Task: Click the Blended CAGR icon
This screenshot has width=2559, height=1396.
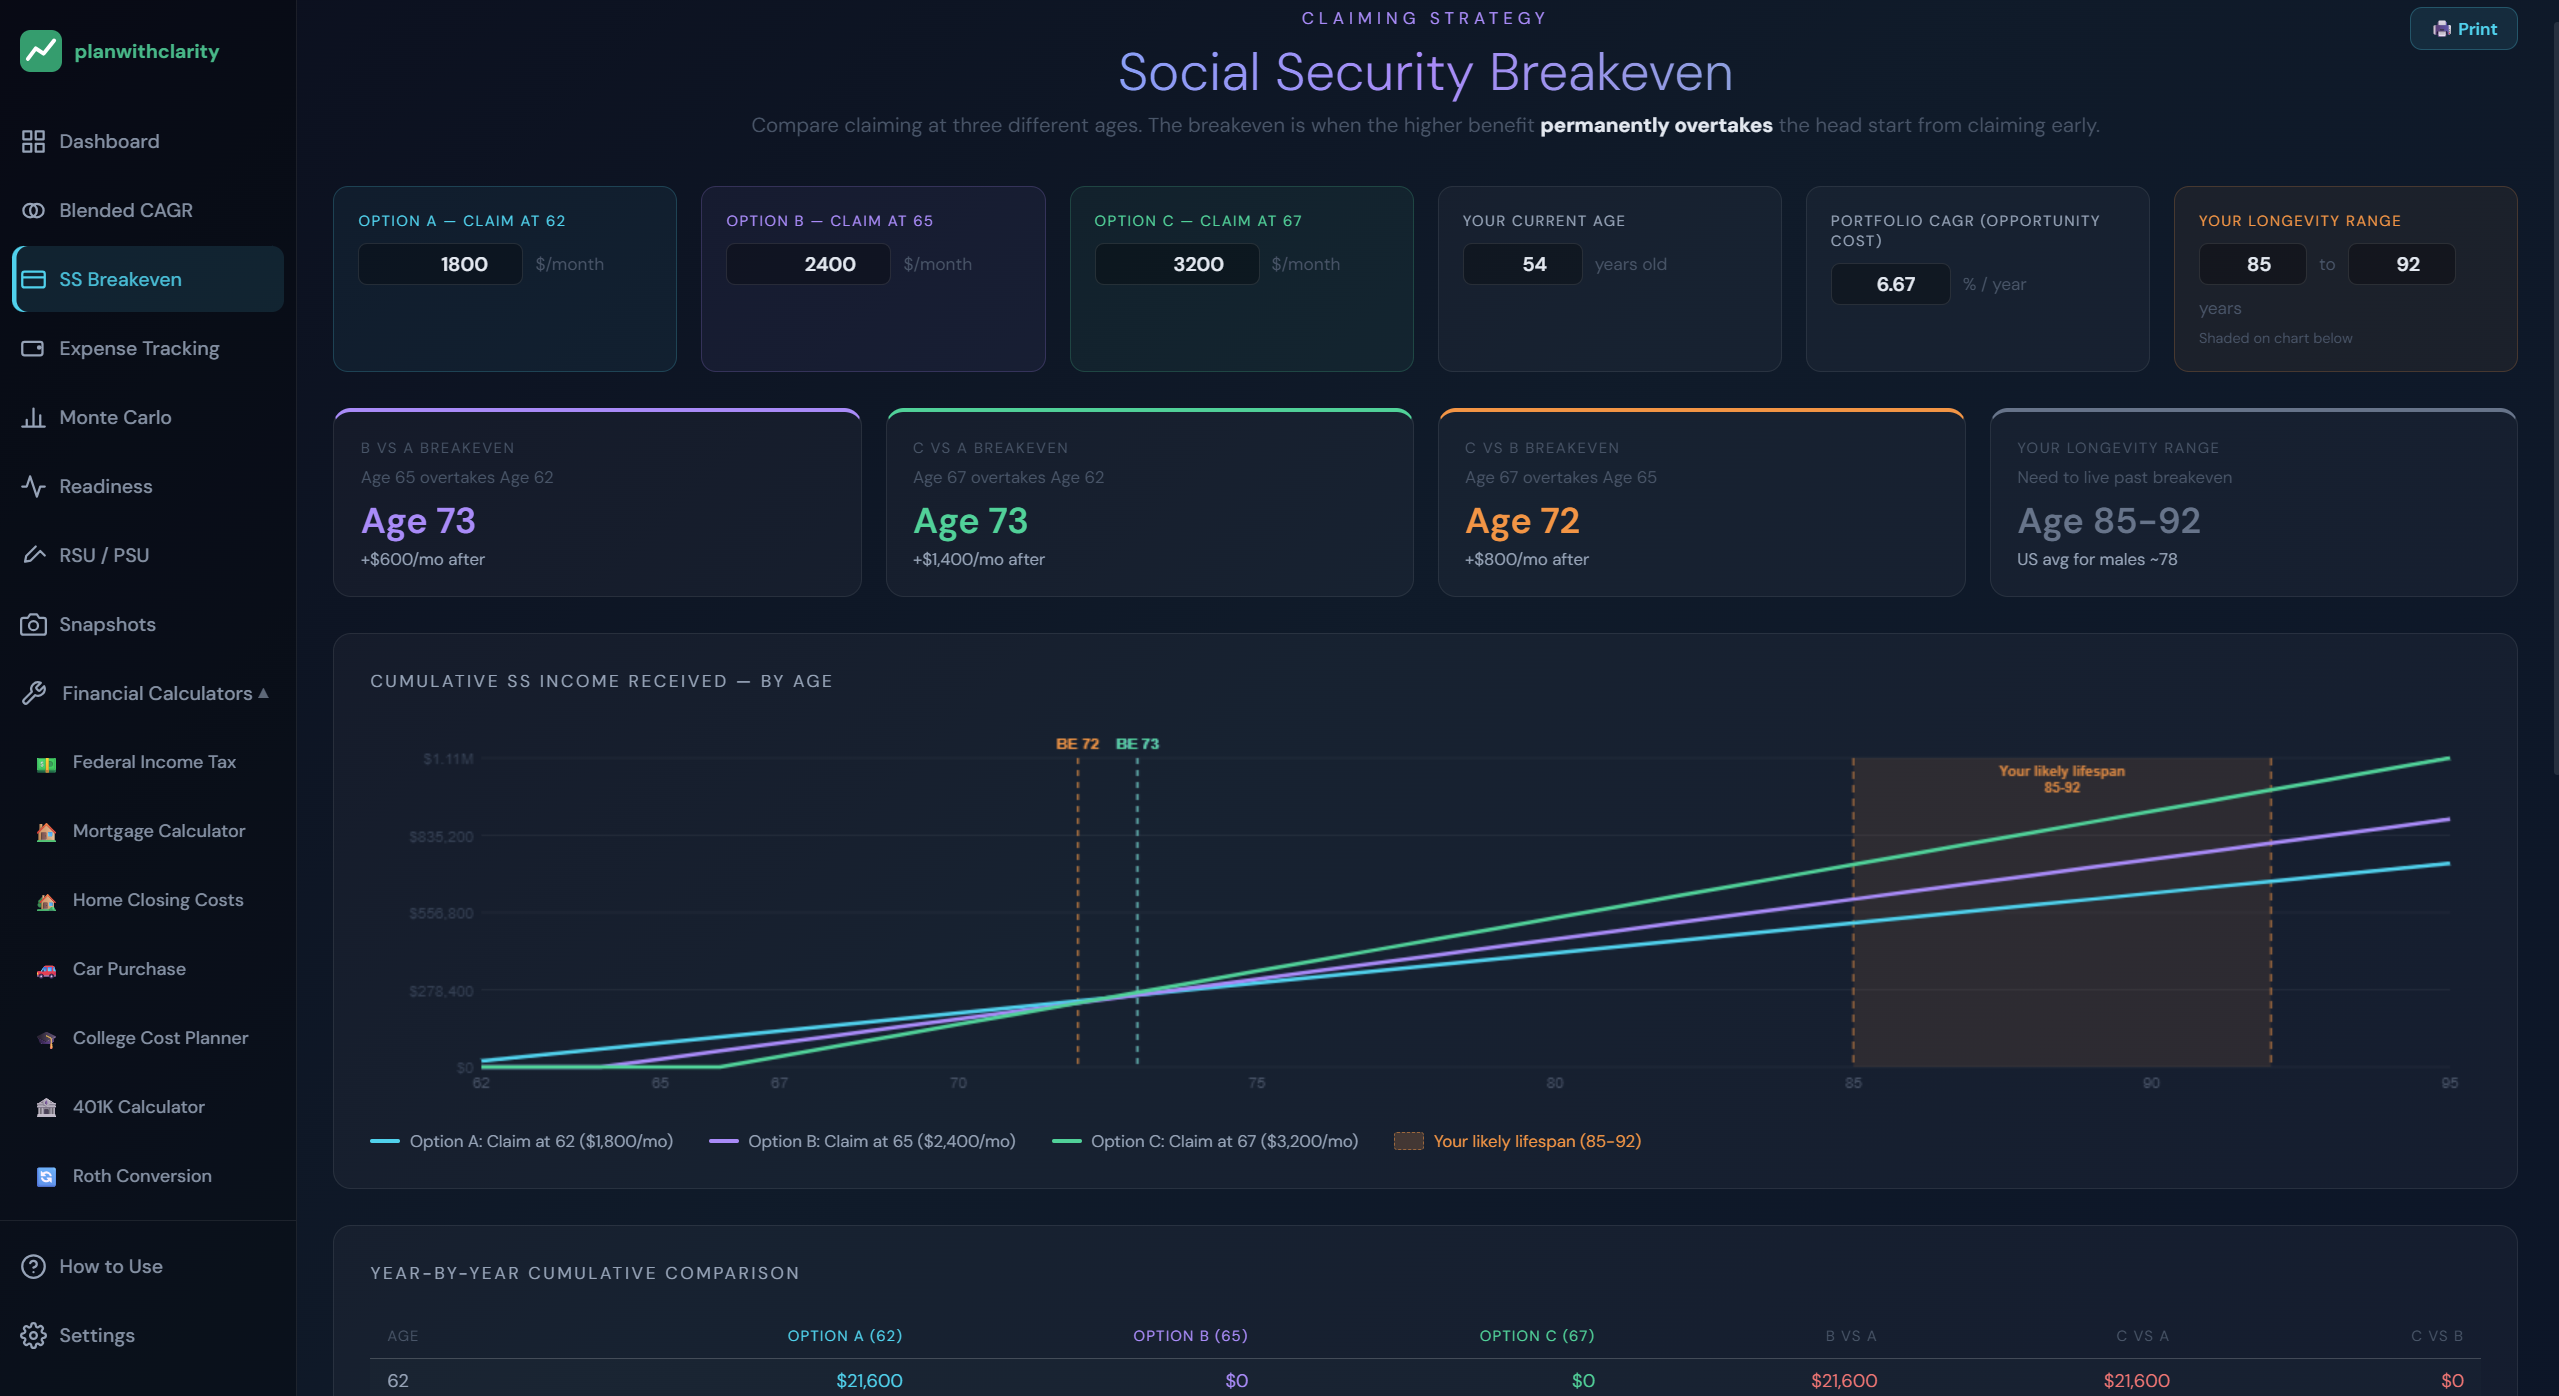Action: [x=33, y=211]
